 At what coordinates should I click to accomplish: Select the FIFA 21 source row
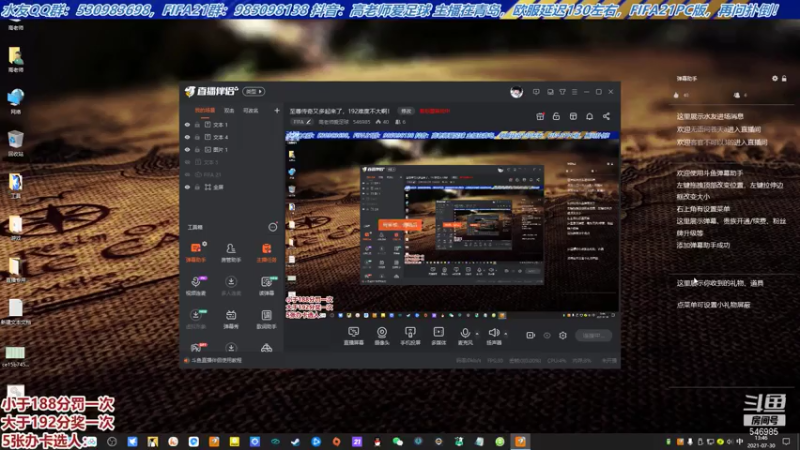pyautogui.click(x=232, y=174)
